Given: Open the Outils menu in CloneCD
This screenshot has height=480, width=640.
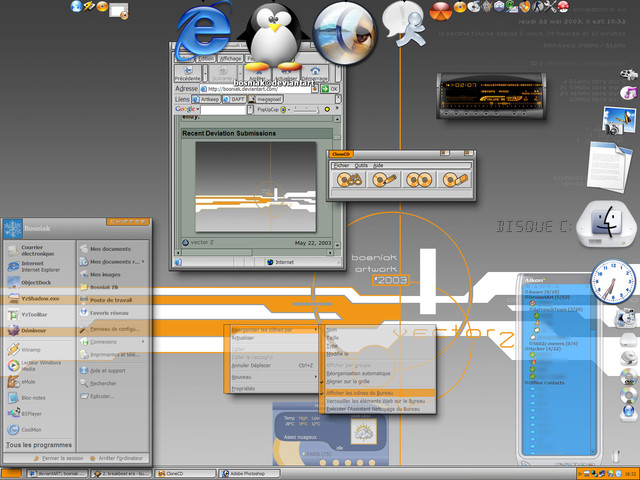Looking at the screenshot, I should coord(361,165).
